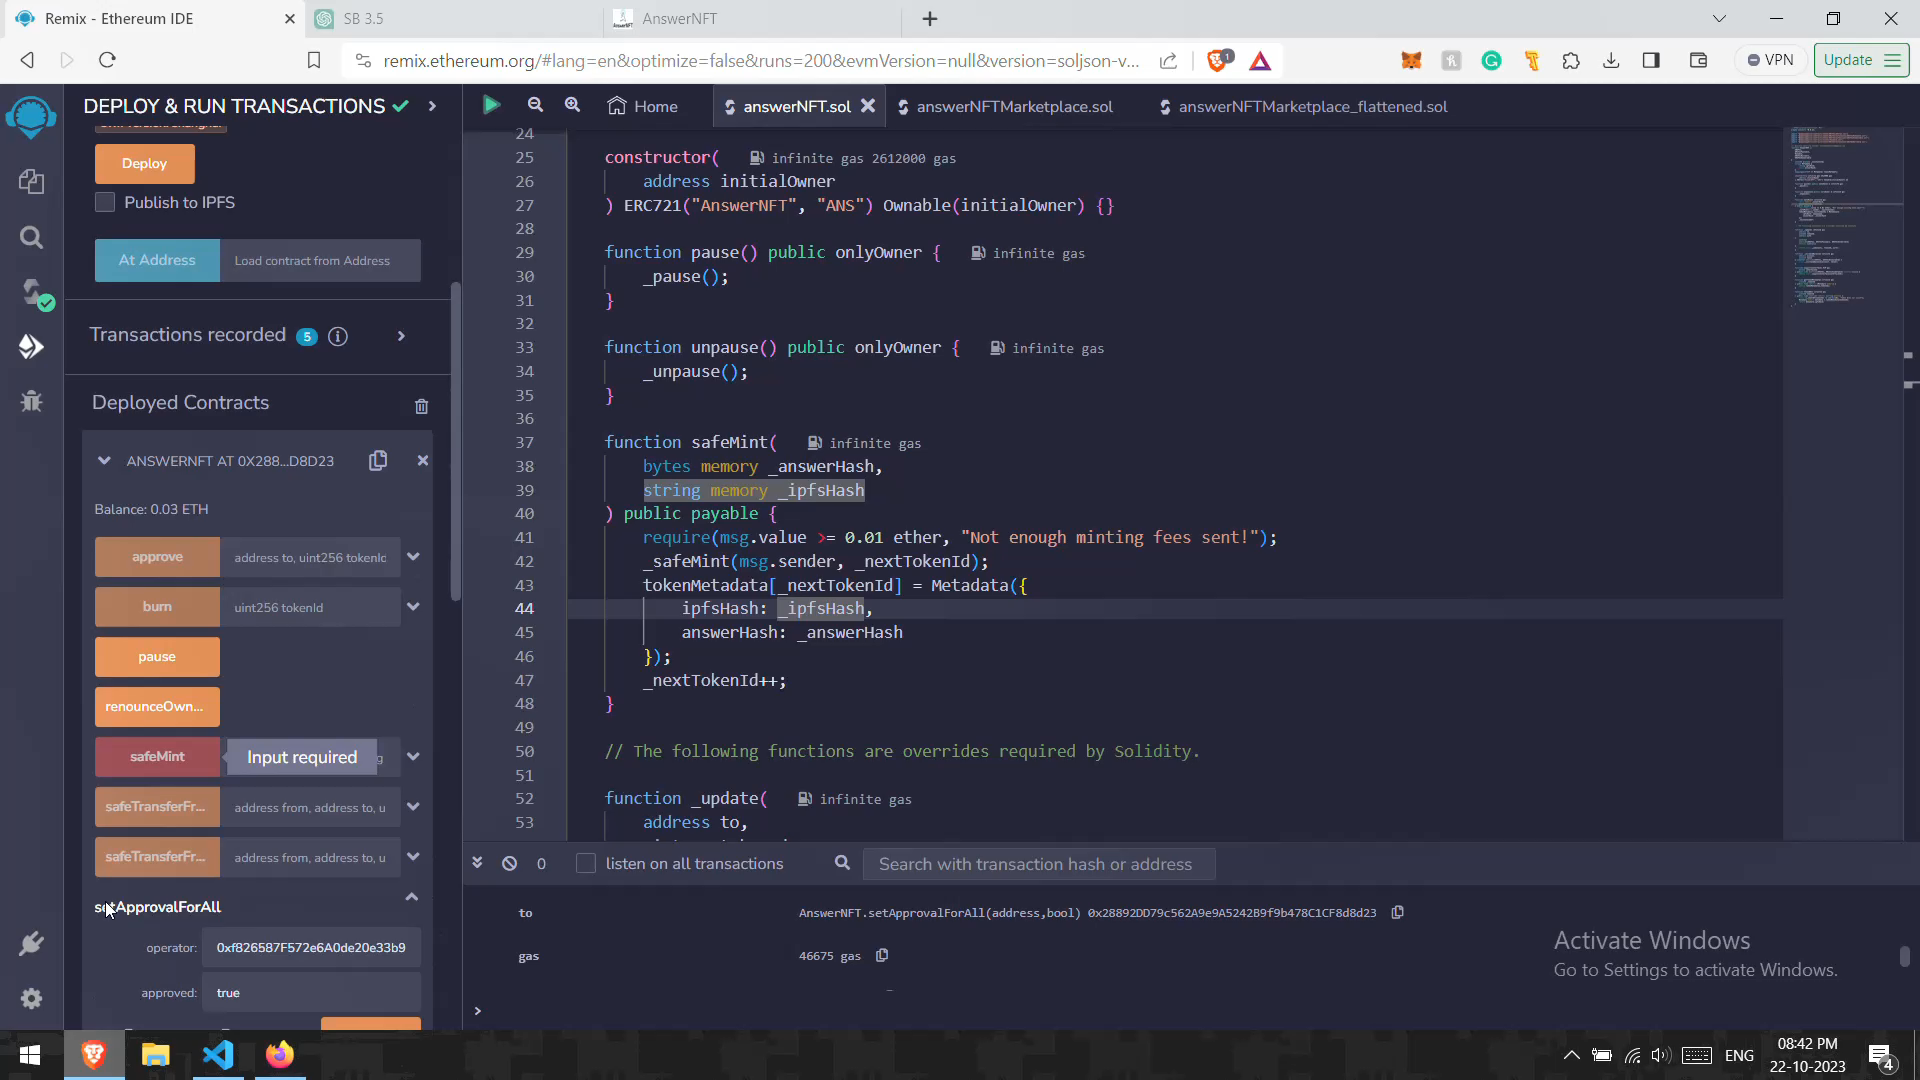
Task: Click the browser bookmark icon
Action: (314, 61)
